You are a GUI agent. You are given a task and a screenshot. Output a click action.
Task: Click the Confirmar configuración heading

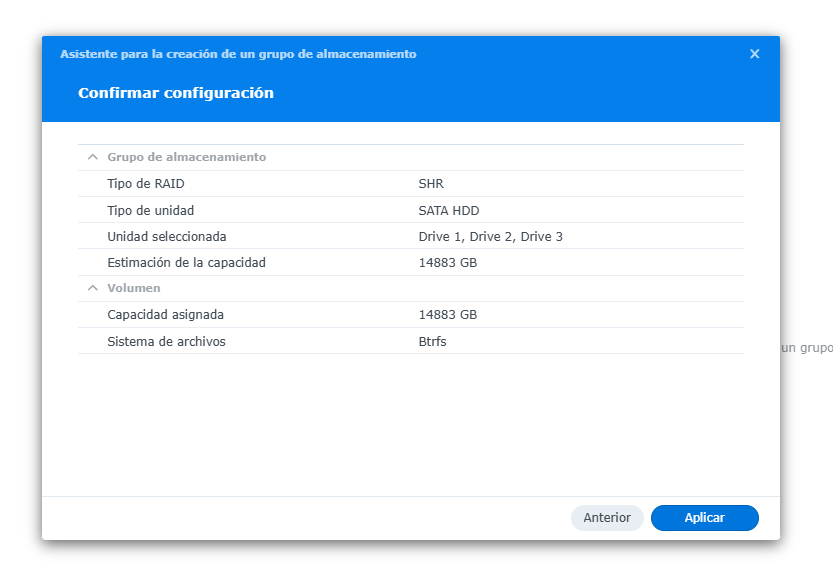coord(176,93)
